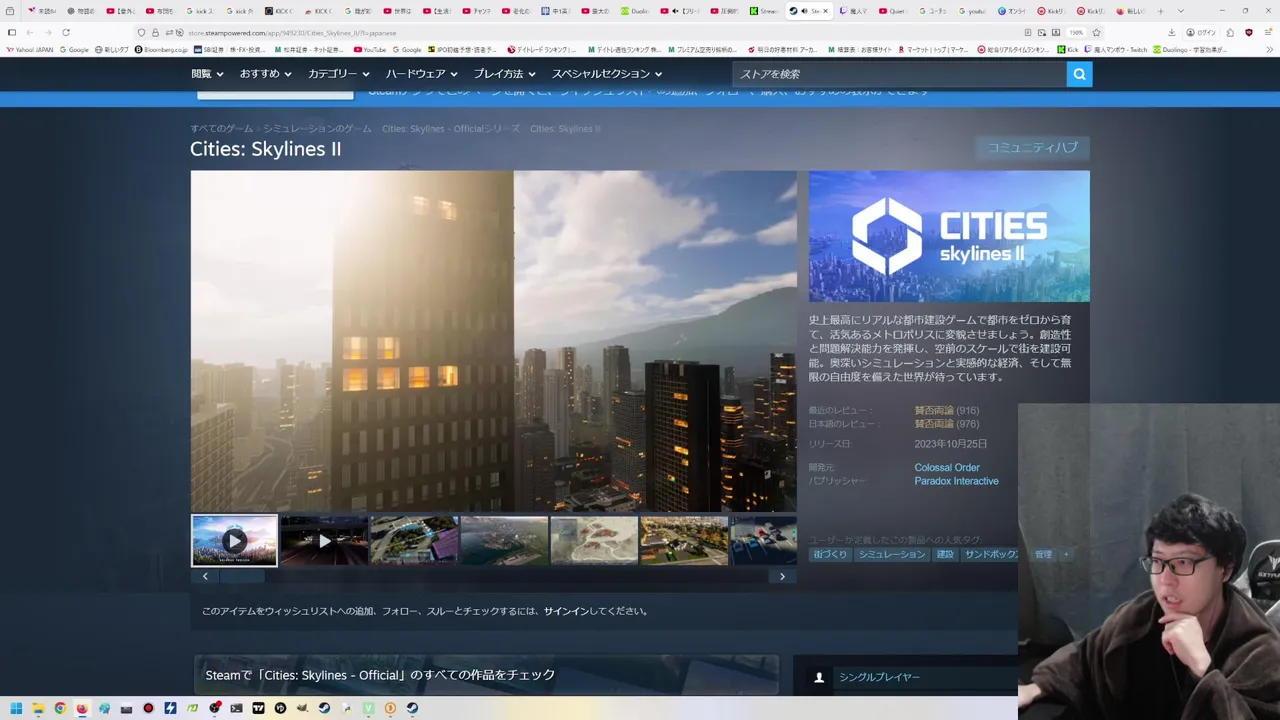Open the Cities: Skylines - Official franchise banner
This screenshot has width=1280, height=720.
pos(486,675)
